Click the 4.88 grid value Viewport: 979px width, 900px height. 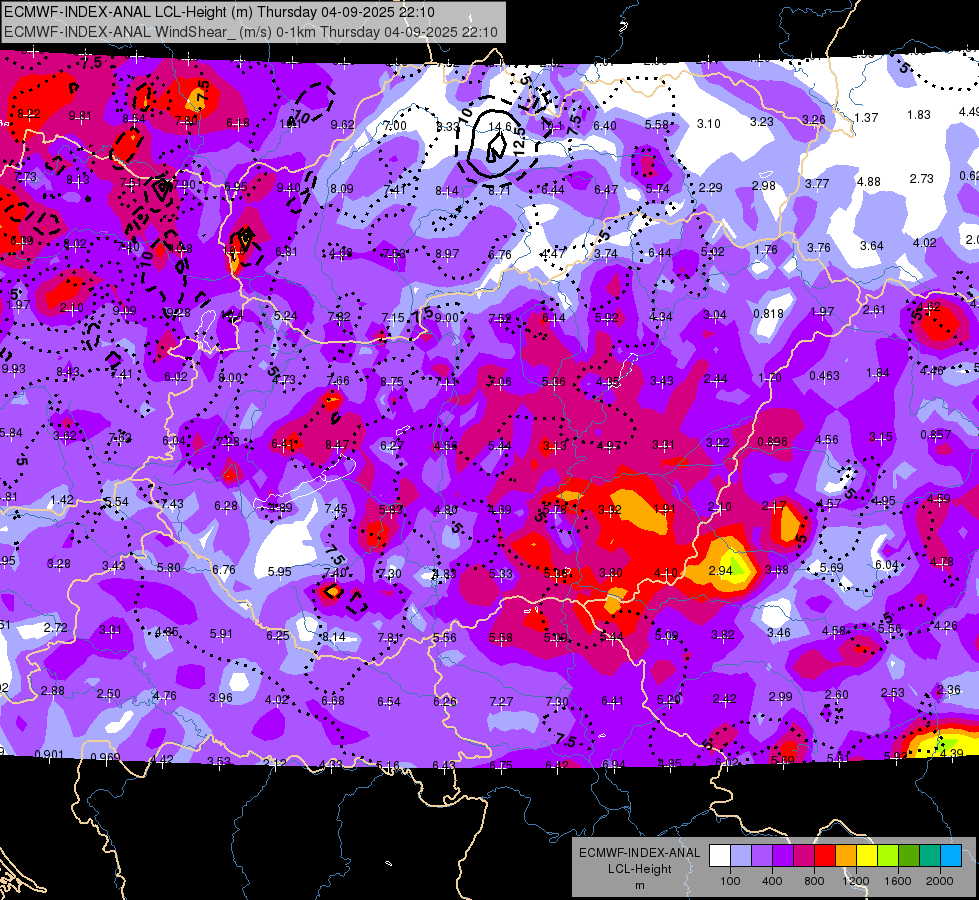tap(868, 182)
